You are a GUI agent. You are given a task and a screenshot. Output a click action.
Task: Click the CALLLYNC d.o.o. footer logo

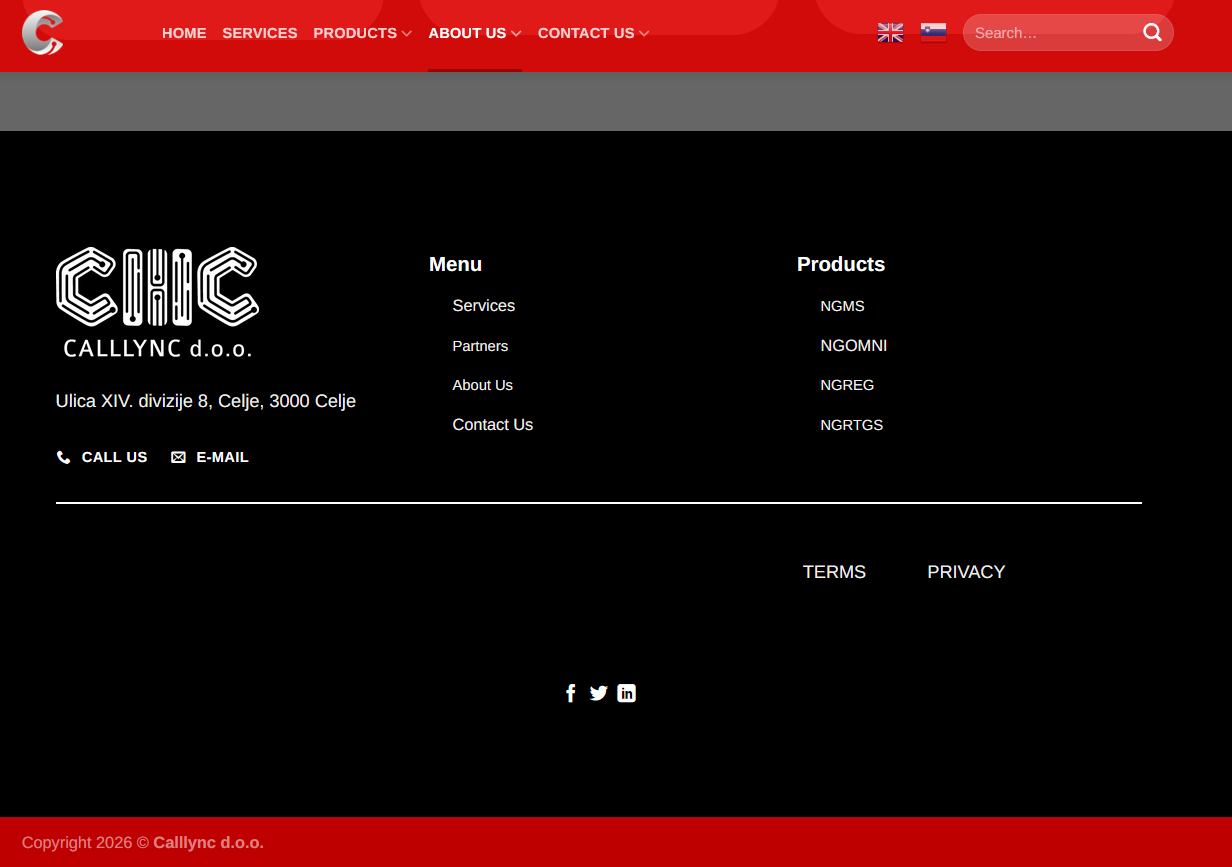(157, 302)
